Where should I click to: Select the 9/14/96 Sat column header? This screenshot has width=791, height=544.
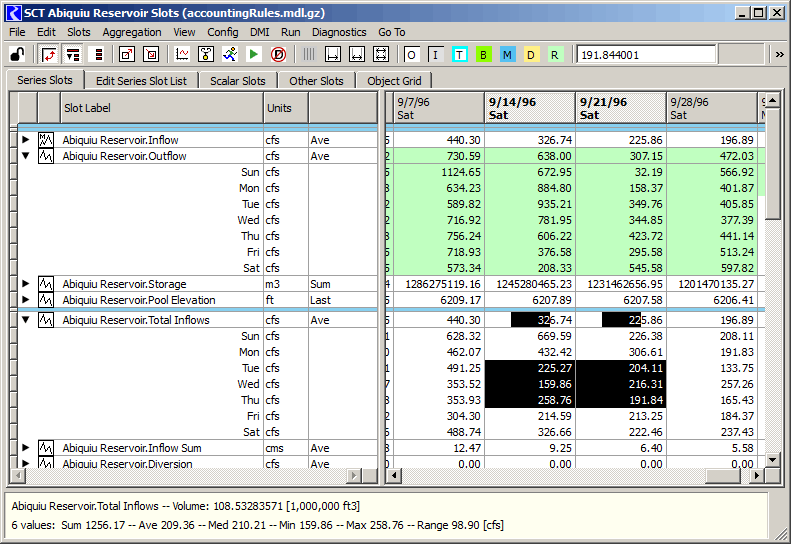coord(530,108)
